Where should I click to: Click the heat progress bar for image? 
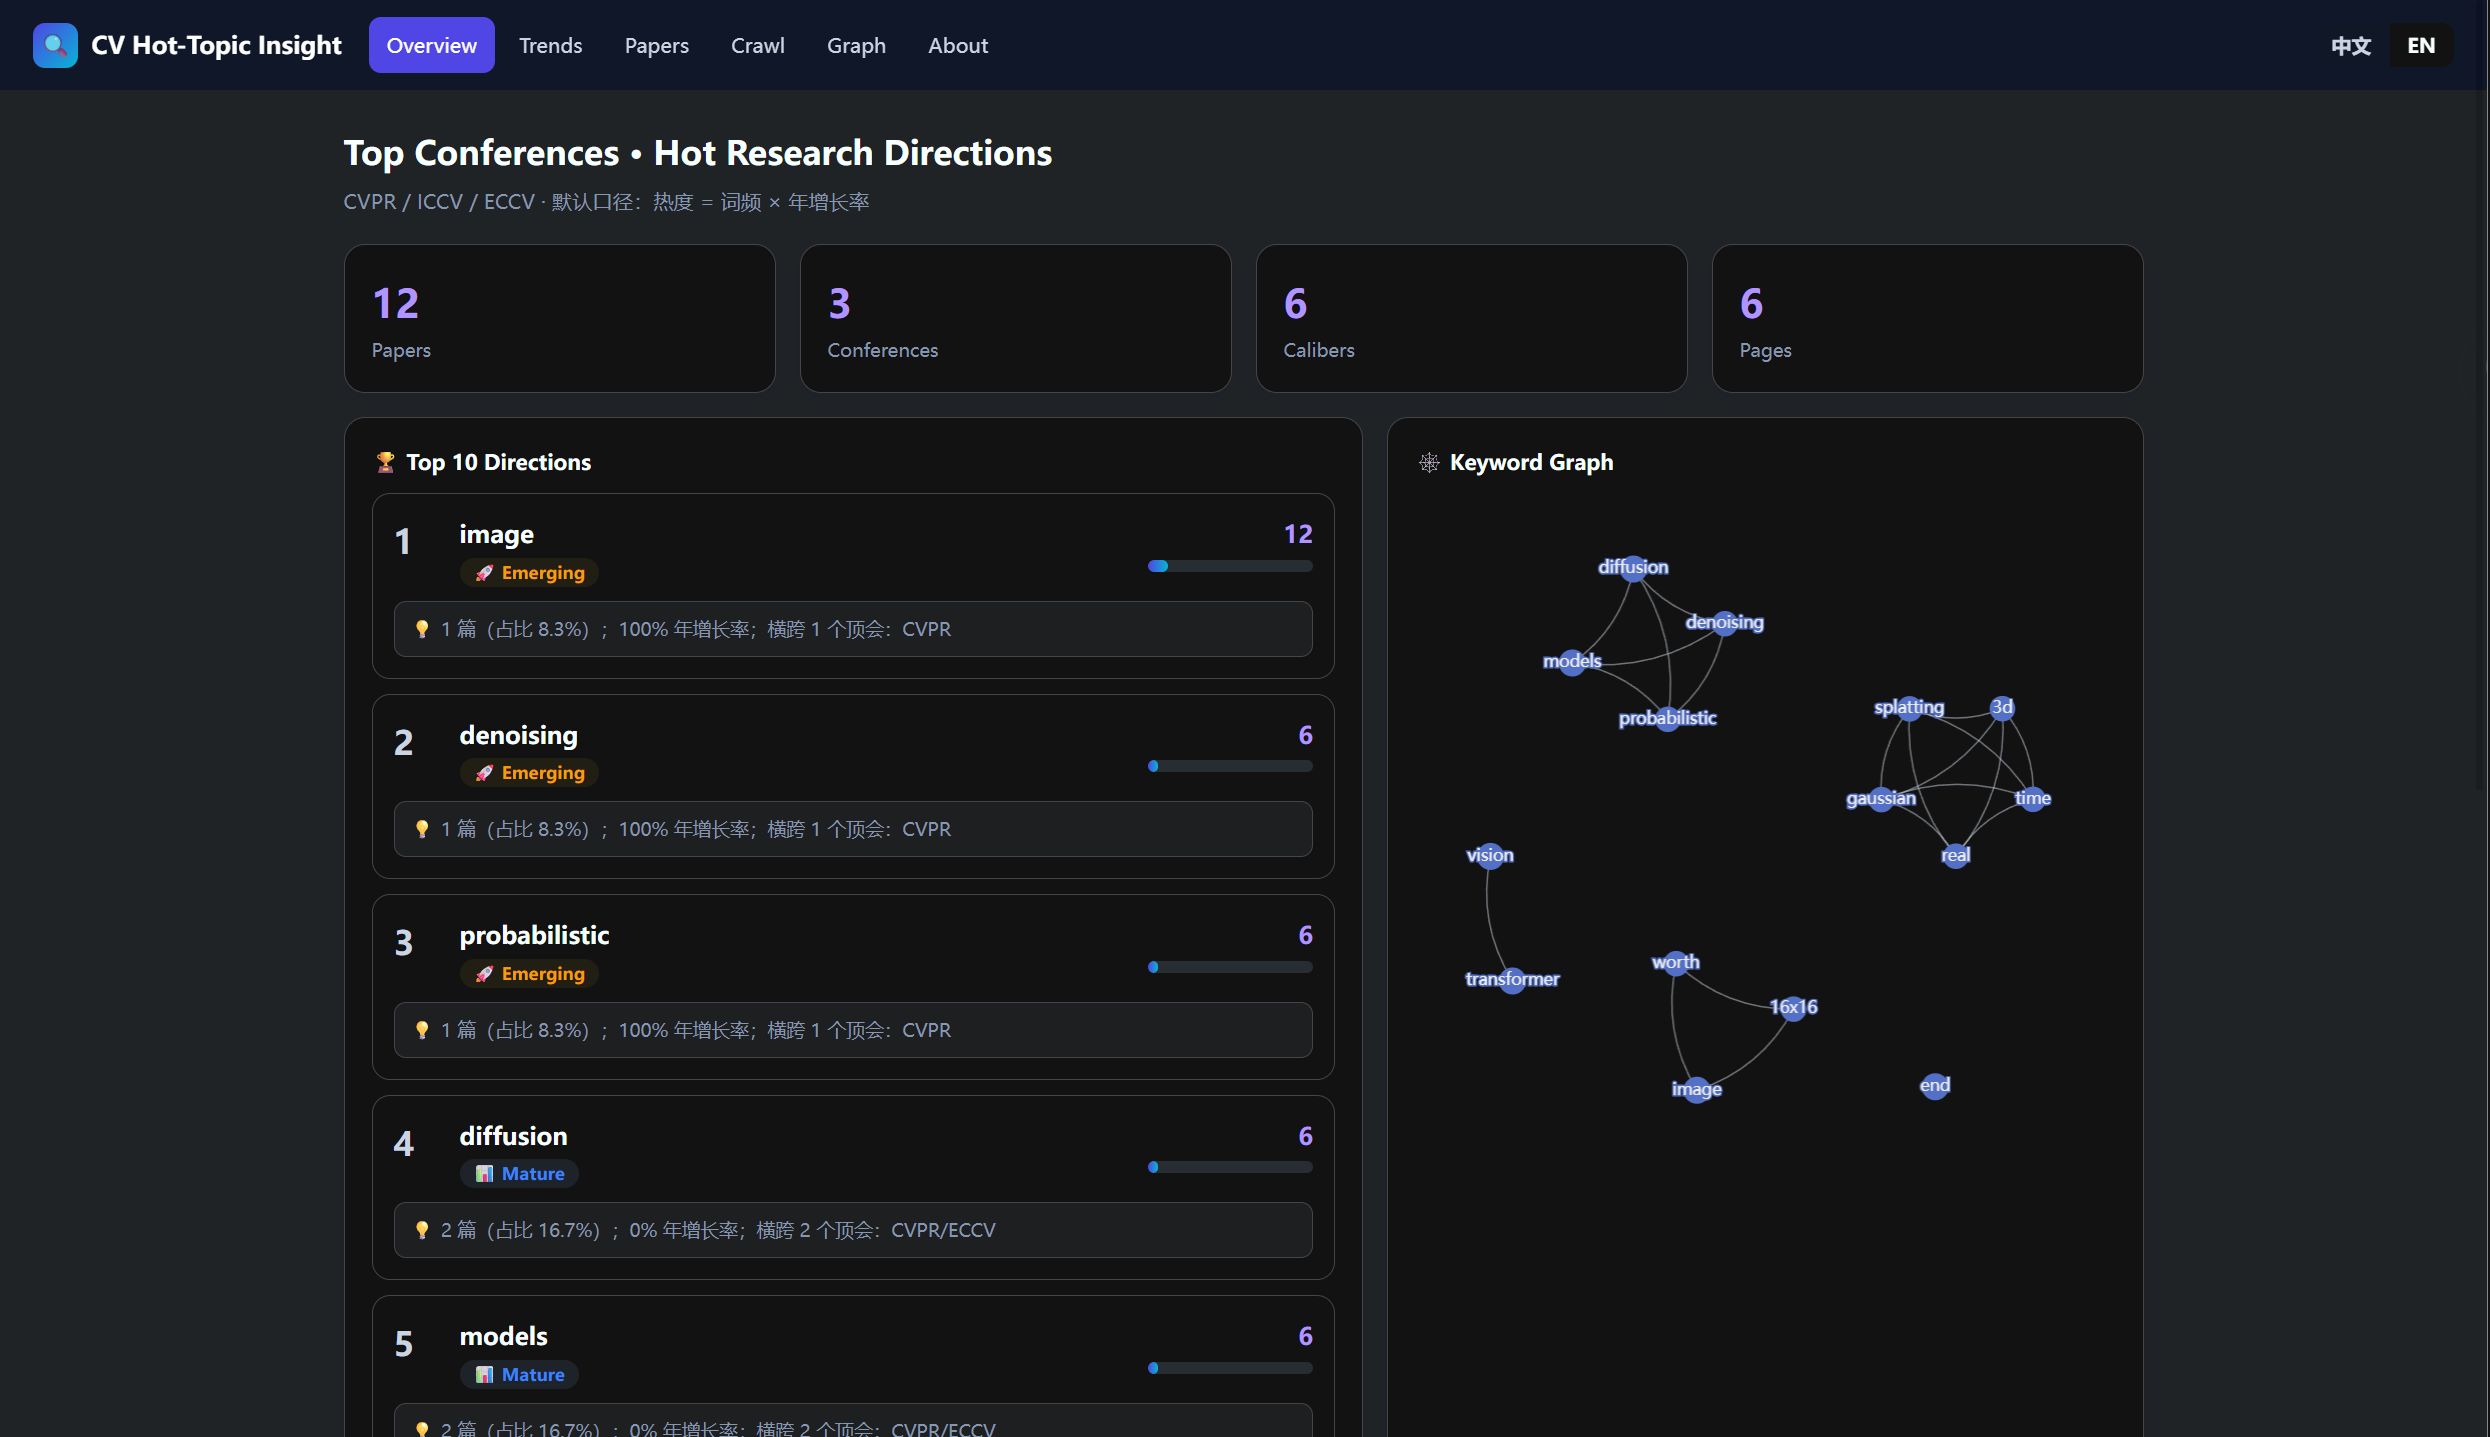tap(1230, 566)
